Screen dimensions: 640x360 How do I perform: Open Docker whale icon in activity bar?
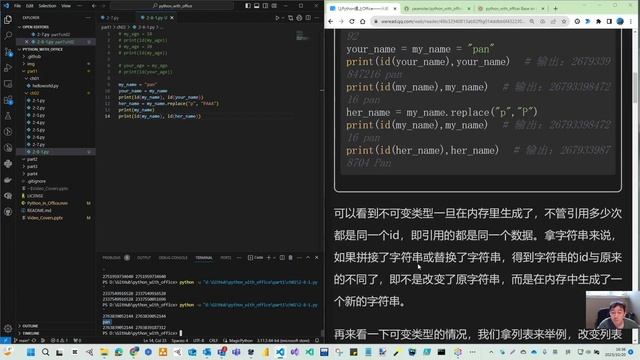pyautogui.click(x=8, y=180)
